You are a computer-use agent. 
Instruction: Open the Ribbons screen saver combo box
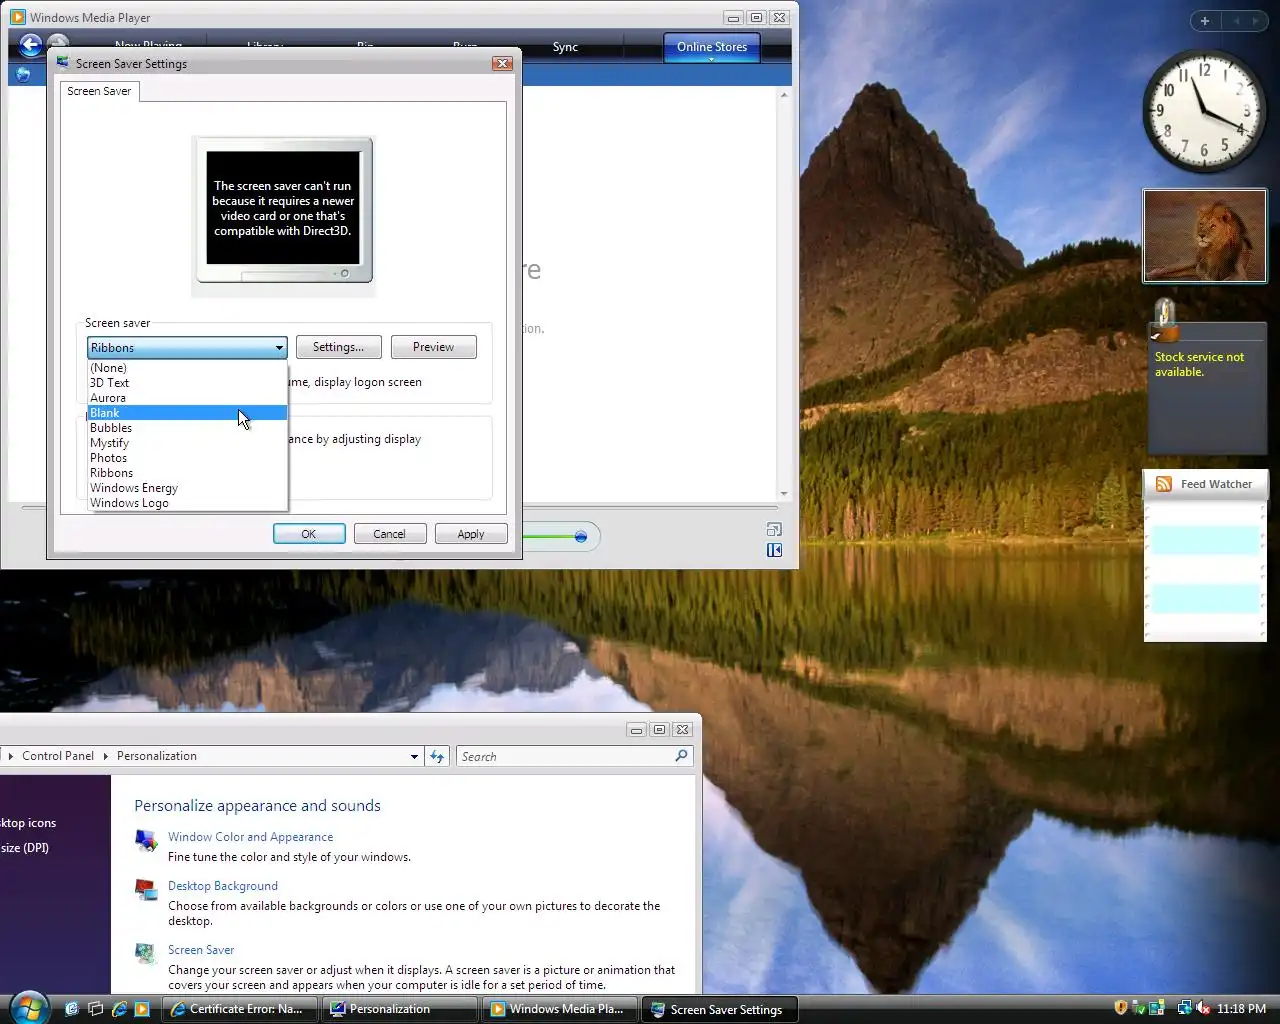[187, 347]
